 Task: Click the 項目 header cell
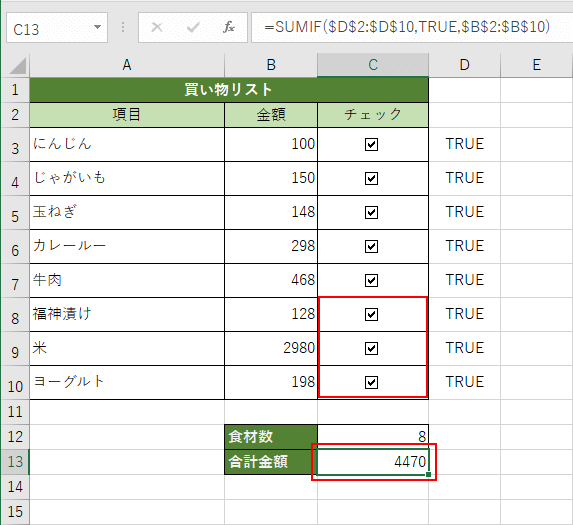tap(127, 115)
